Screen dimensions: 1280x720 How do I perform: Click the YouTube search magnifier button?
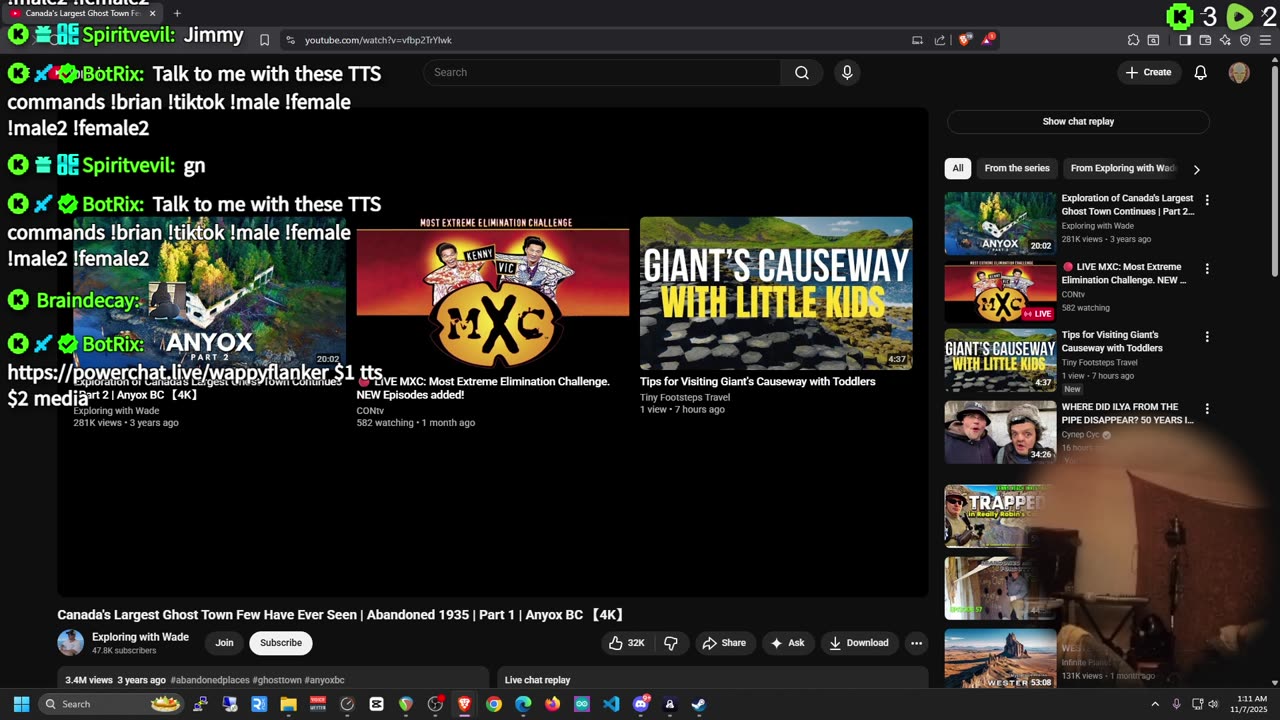click(x=801, y=72)
